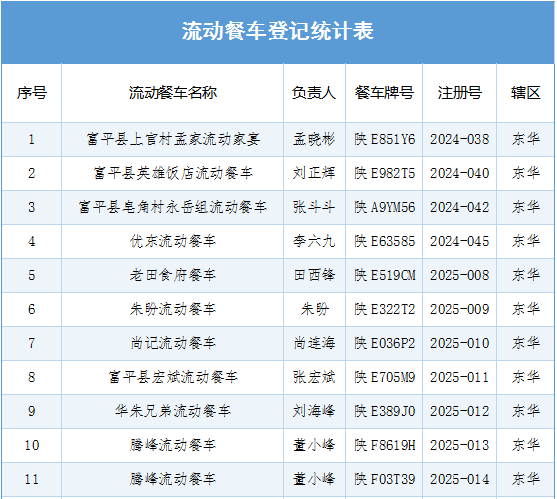Click plate number 陕 F03T39

click(384, 479)
